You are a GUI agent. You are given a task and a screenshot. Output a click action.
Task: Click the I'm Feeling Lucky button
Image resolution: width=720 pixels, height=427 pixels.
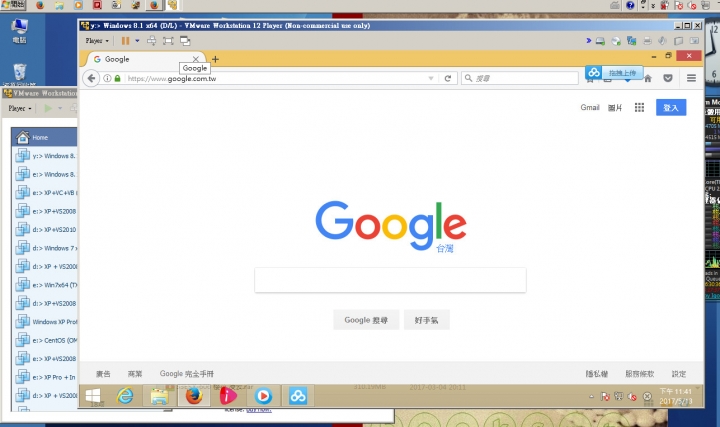(427, 320)
